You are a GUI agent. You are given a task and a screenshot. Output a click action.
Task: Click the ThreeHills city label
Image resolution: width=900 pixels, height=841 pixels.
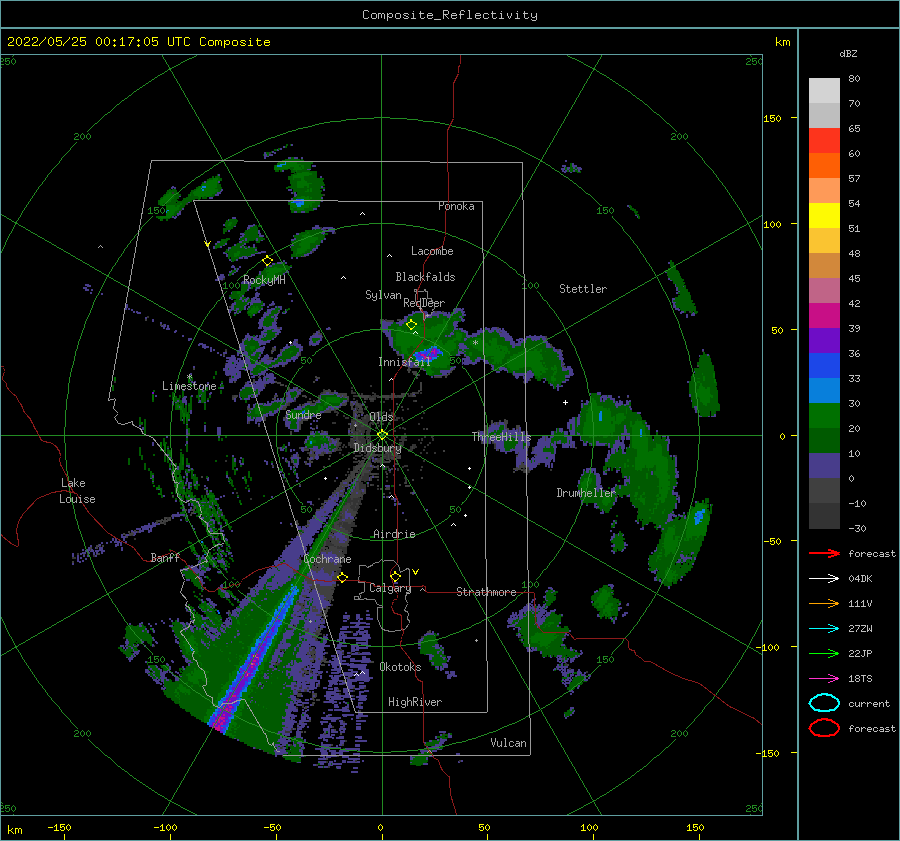coord(502,437)
